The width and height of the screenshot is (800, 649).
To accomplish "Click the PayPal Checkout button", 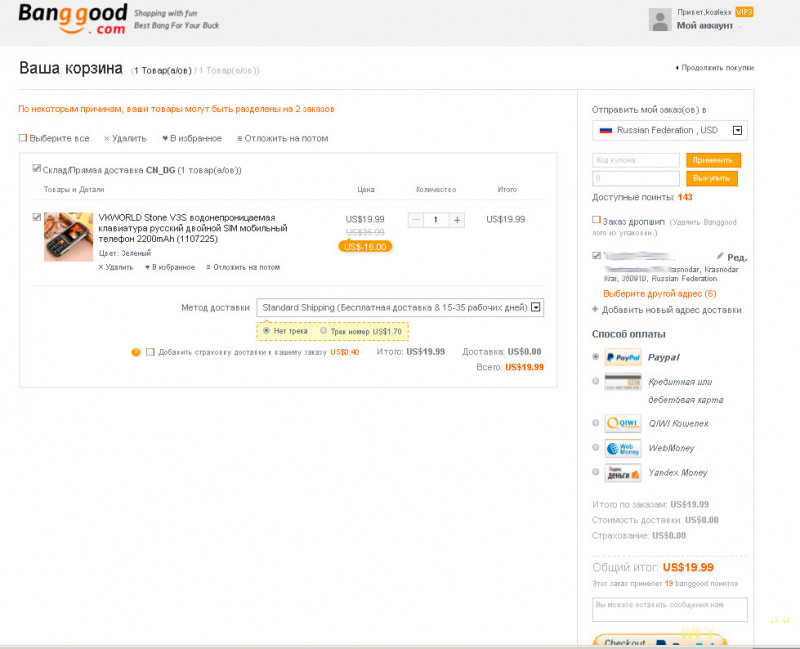I will pyautogui.click(x=660, y=641).
